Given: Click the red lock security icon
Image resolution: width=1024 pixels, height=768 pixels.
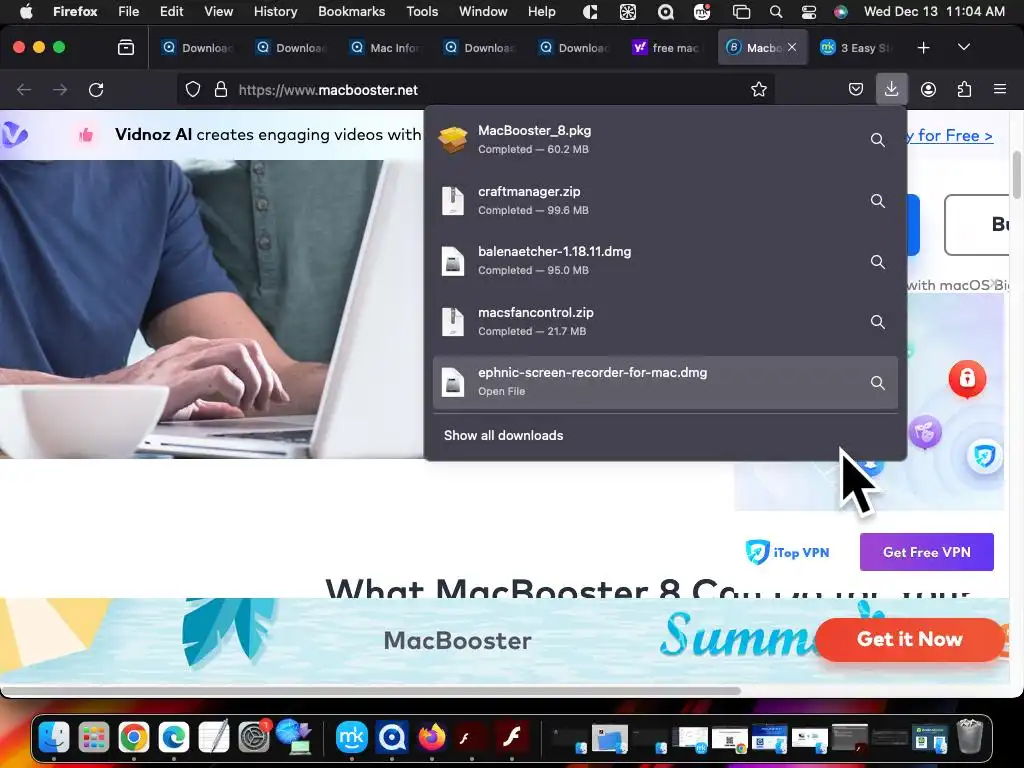Looking at the screenshot, I should click(x=967, y=378).
